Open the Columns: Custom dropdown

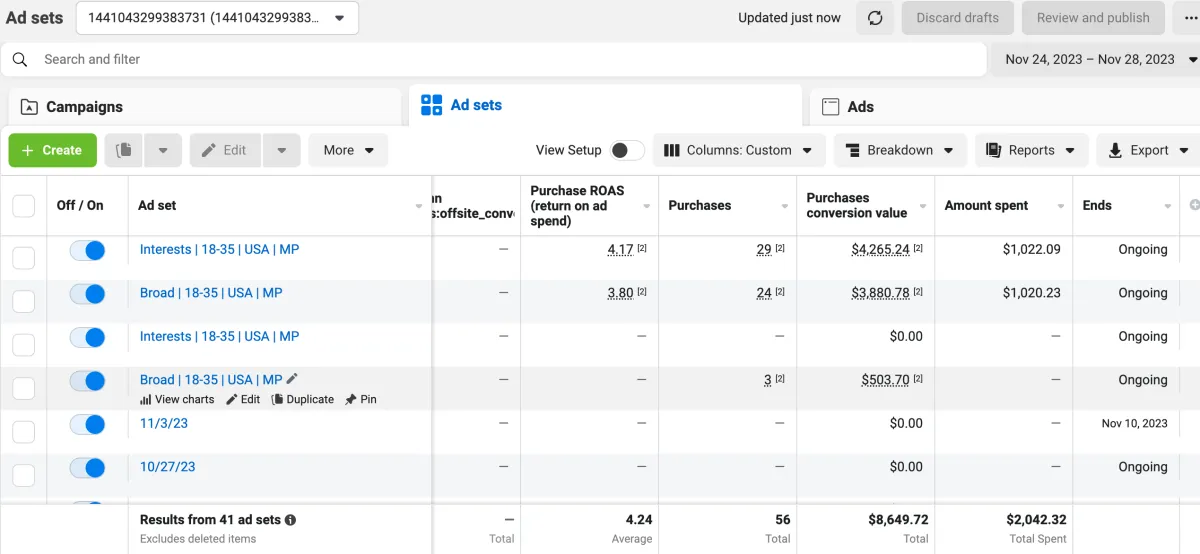[739, 150]
